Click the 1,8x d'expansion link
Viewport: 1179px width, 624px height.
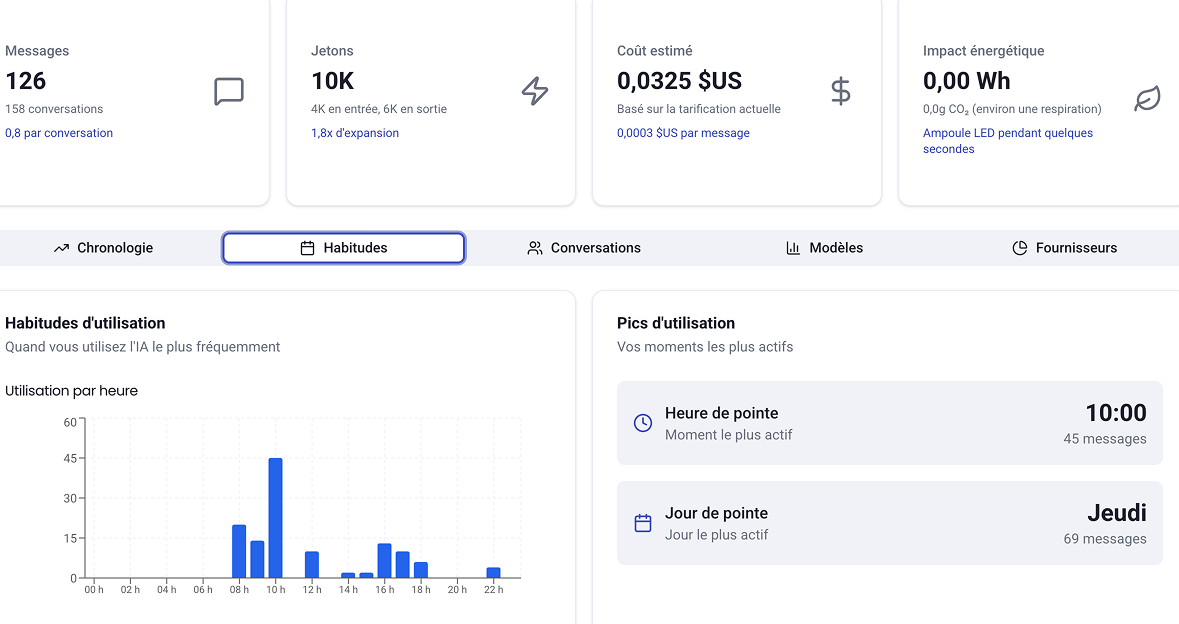pyautogui.click(x=357, y=131)
